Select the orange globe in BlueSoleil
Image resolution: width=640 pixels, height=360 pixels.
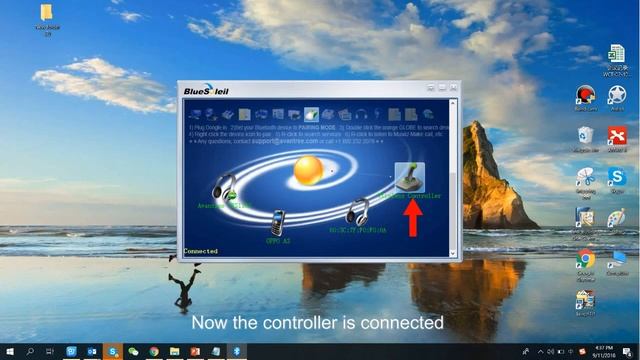[309, 170]
